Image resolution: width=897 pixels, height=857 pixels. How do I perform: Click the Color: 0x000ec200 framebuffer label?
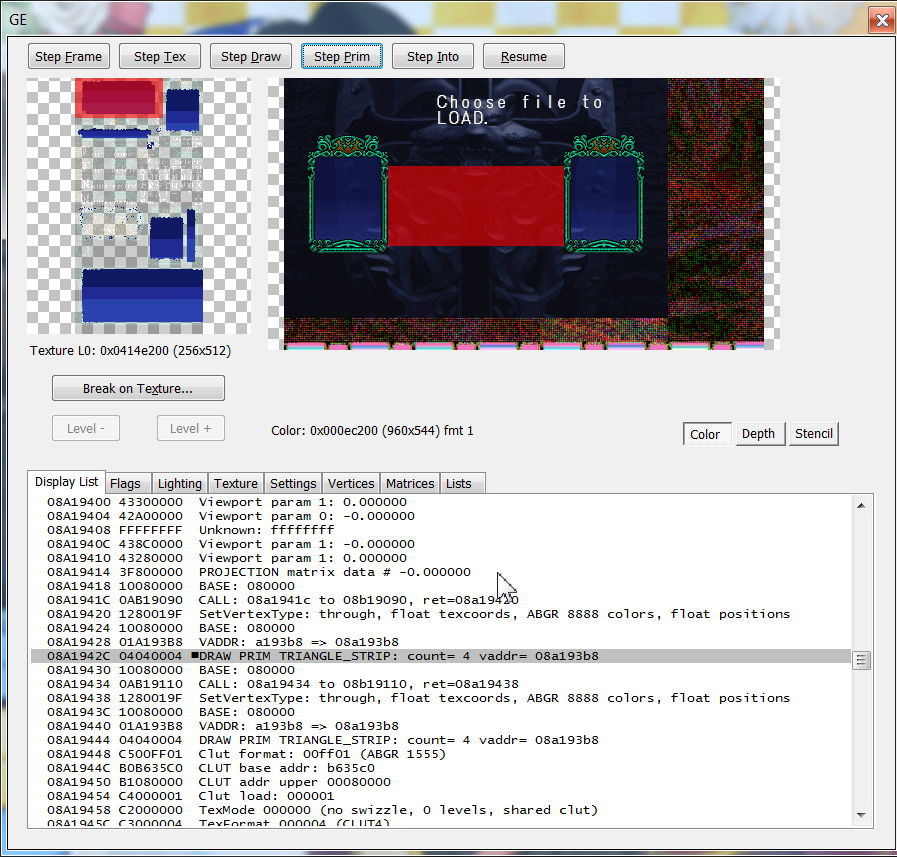pyautogui.click(x=372, y=431)
